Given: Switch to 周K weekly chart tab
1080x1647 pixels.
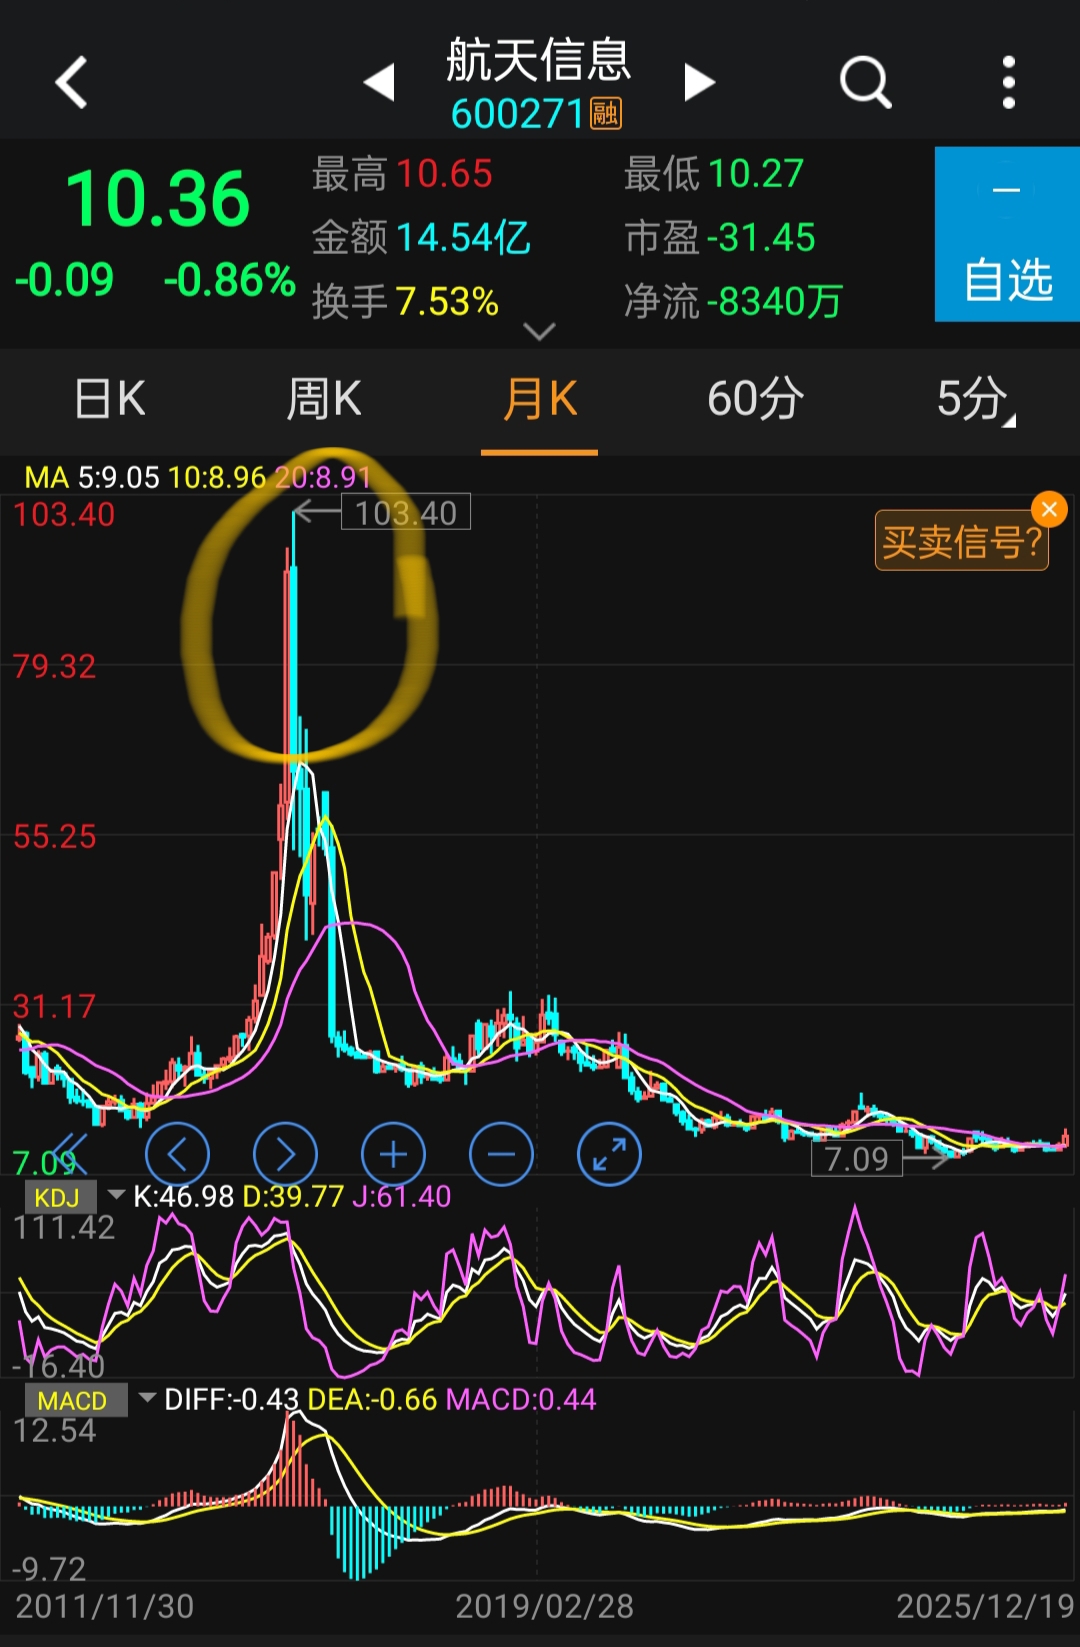Looking at the screenshot, I should [323, 399].
